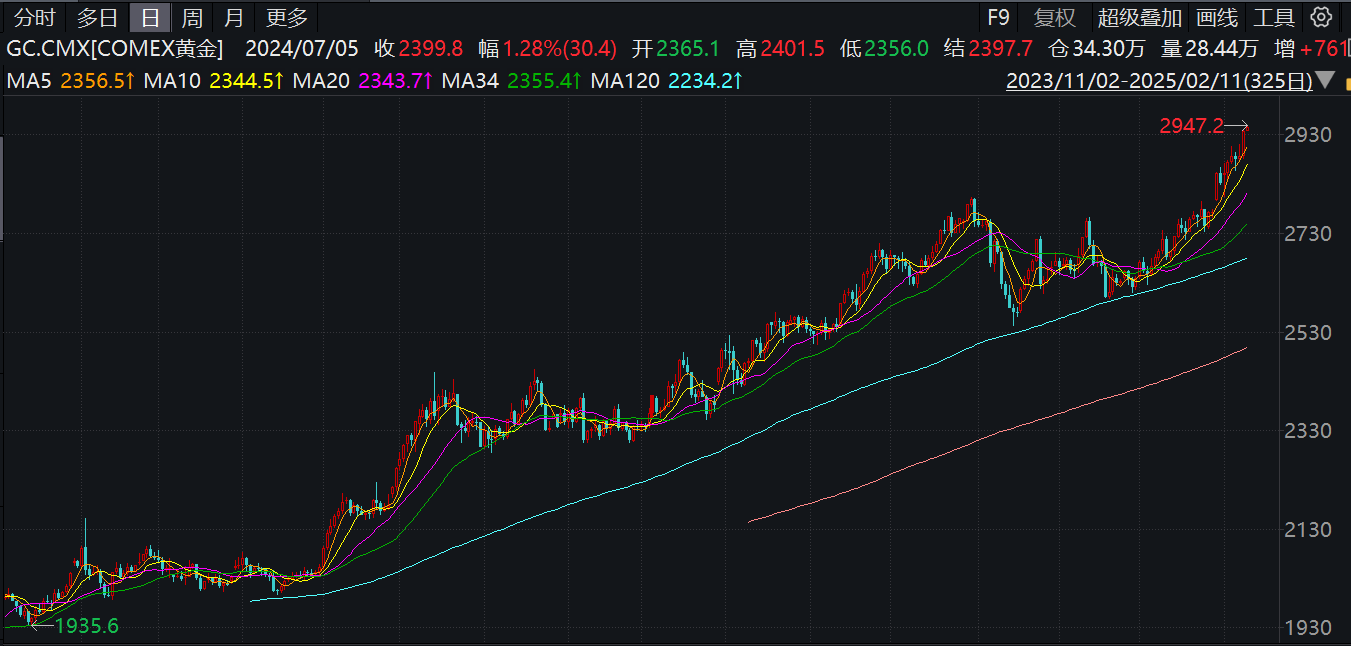The width and height of the screenshot is (1351, 646).
Task: Open the F9 info button
Action: (998, 17)
